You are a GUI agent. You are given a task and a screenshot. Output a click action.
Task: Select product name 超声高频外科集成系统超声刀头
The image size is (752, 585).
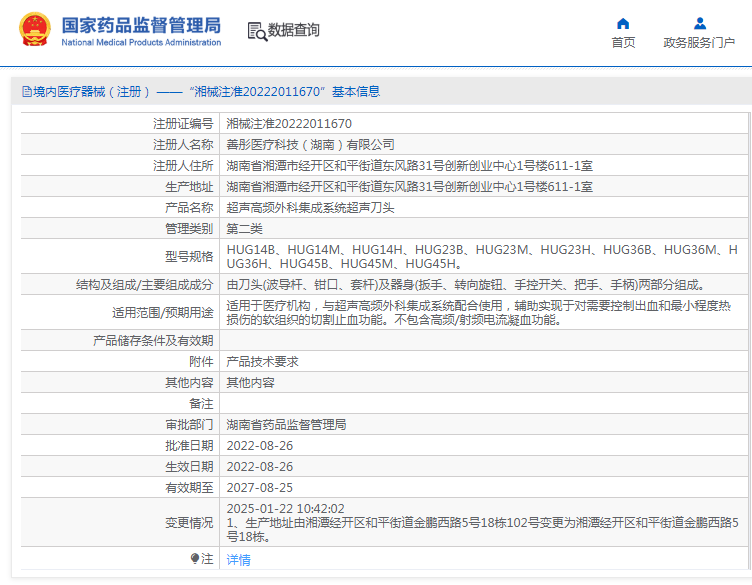pos(310,208)
